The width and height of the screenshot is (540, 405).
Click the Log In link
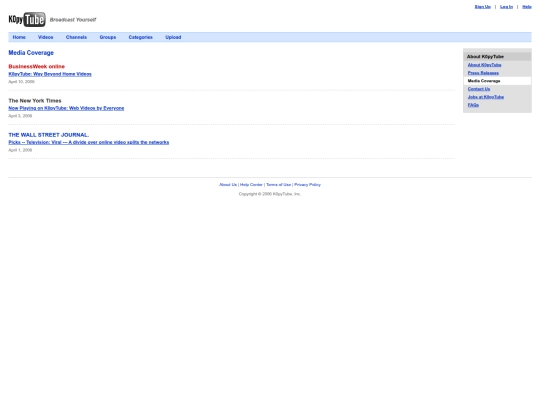[506, 7]
